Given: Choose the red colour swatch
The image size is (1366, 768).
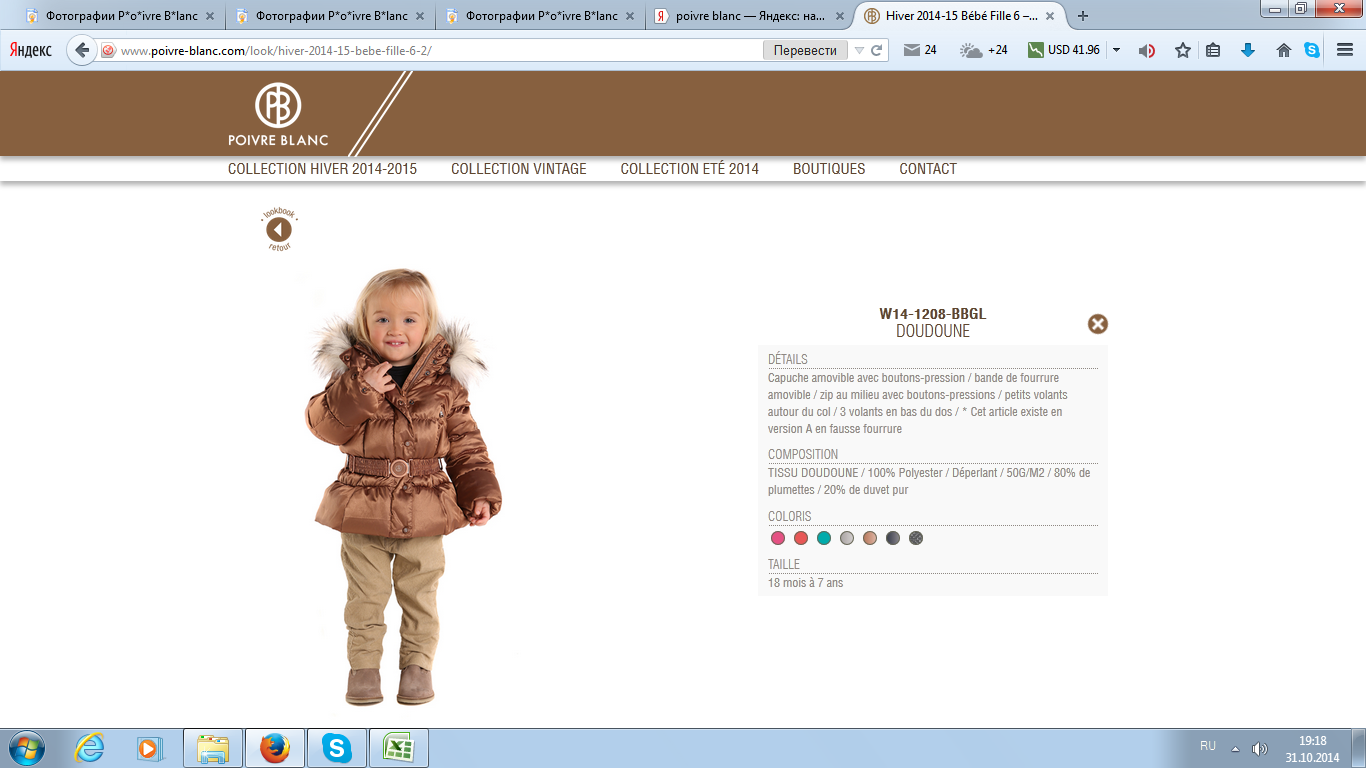Looking at the screenshot, I should point(801,538).
